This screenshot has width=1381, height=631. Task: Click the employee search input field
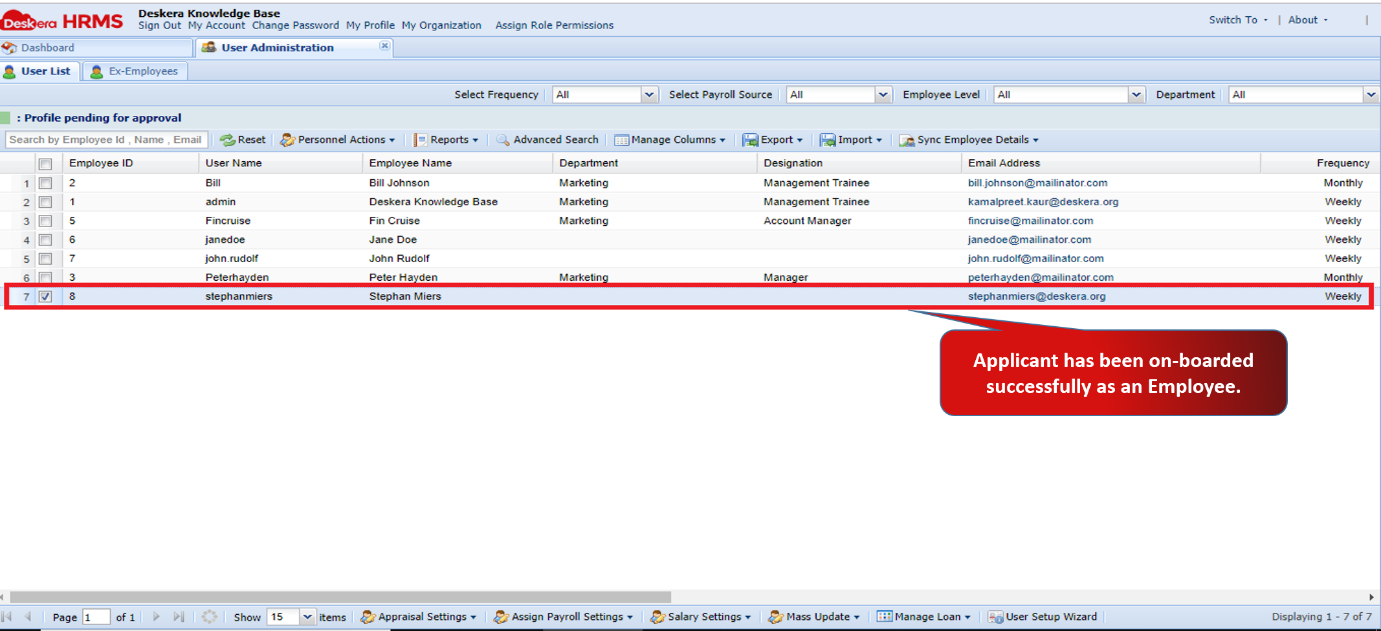[x=106, y=140]
